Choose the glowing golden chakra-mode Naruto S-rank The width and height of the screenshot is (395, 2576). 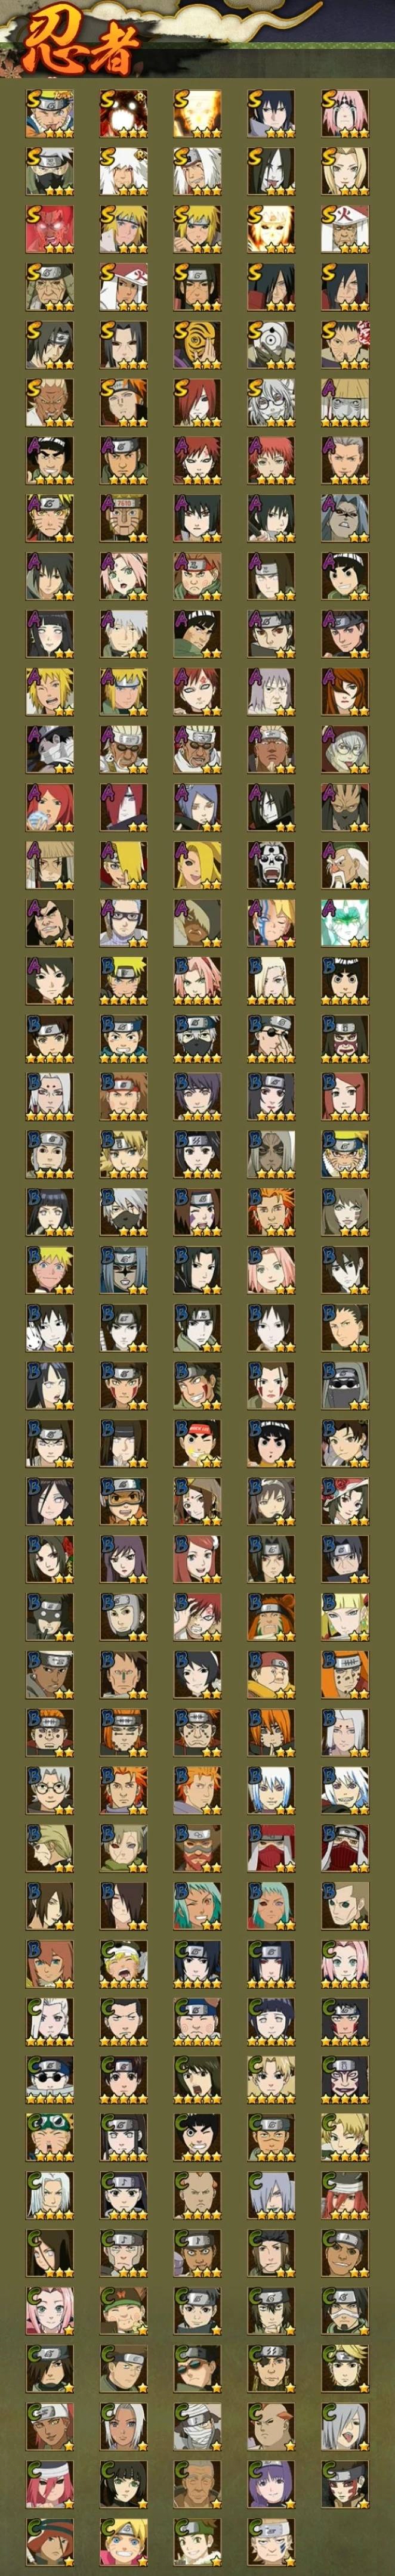[x=197, y=114]
